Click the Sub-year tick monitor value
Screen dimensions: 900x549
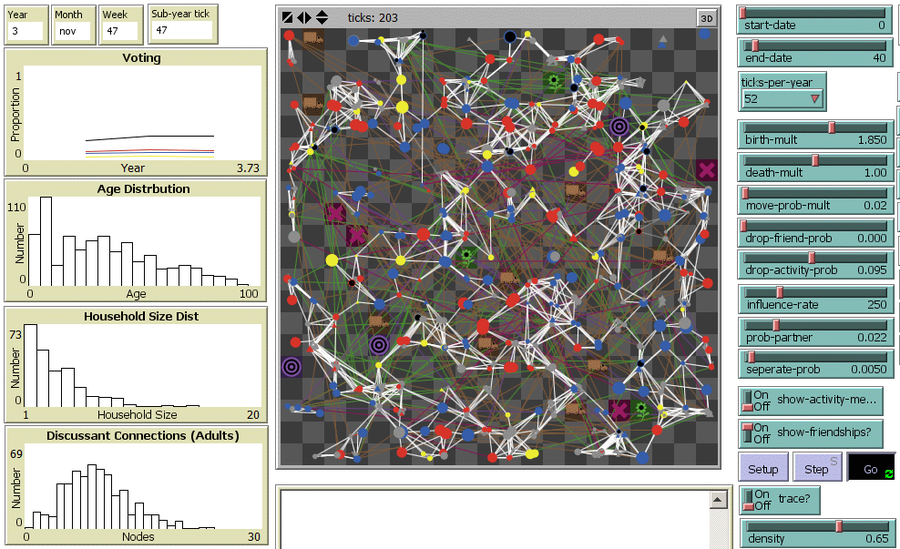click(x=183, y=30)
